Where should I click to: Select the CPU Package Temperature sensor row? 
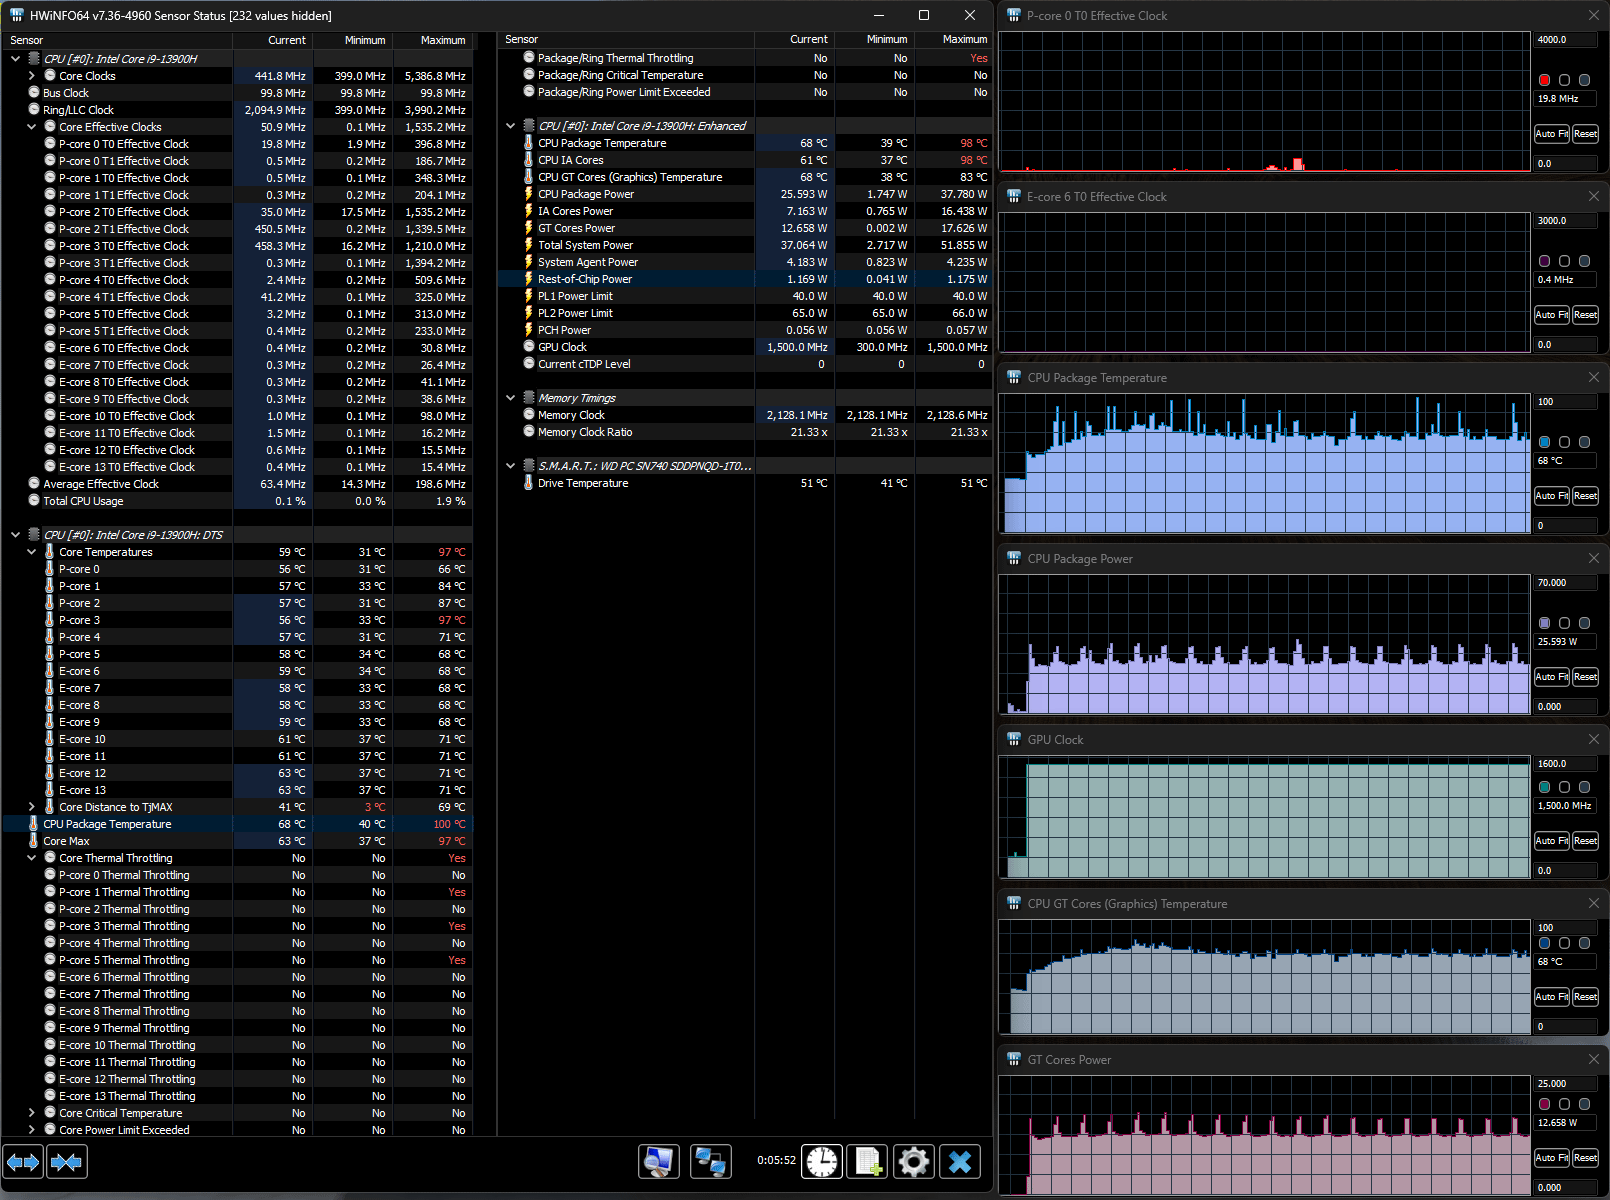tap(107, 824)
